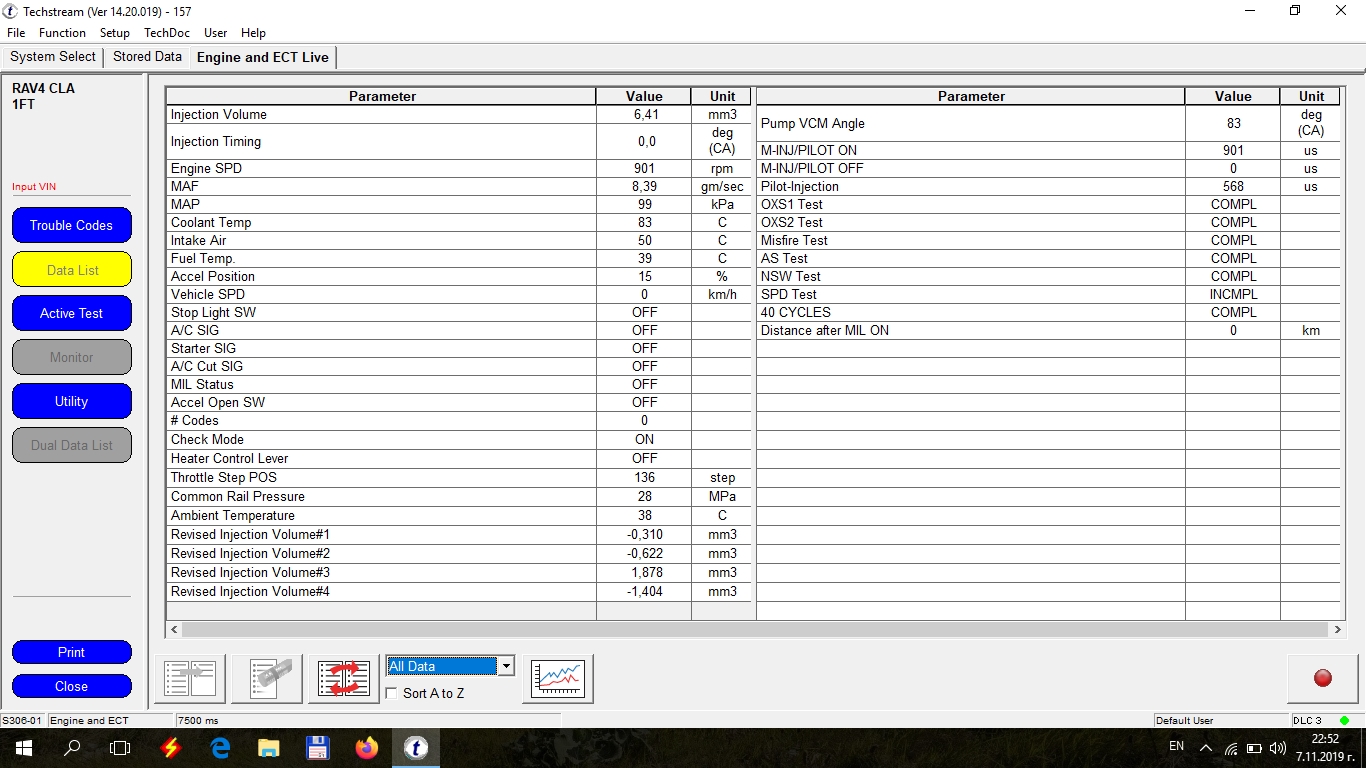Click the yellow Data List button
The height and width of the screenshot is (768, 1366).
pyautogui.click(x=72, y=269)
